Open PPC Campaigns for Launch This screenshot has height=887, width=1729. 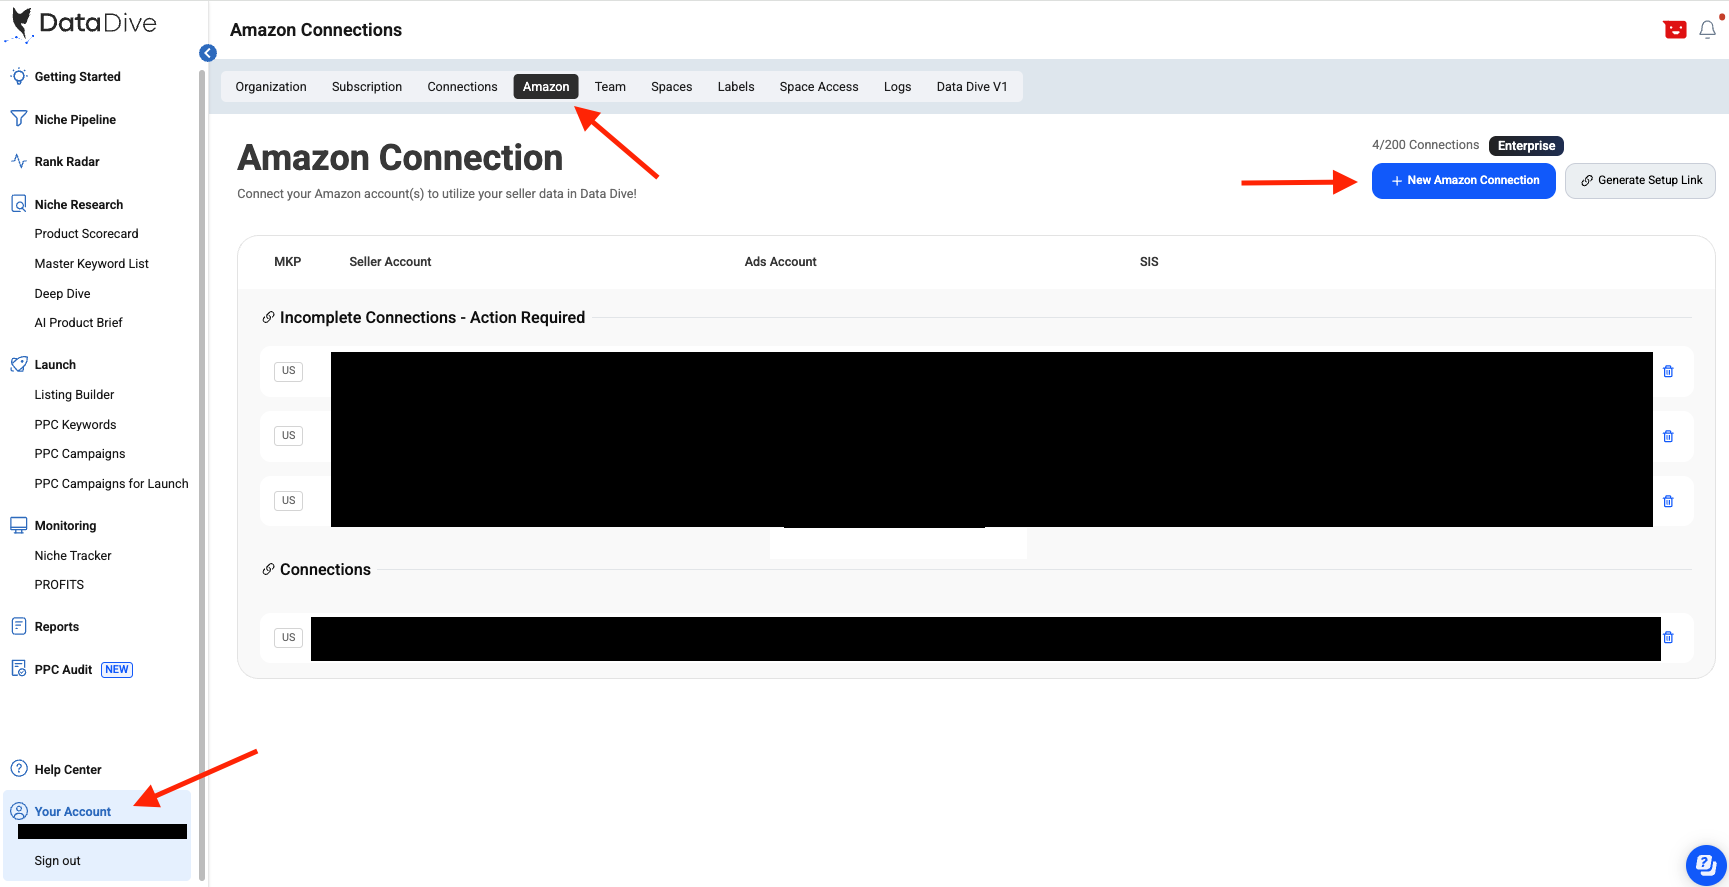point(111,484)
